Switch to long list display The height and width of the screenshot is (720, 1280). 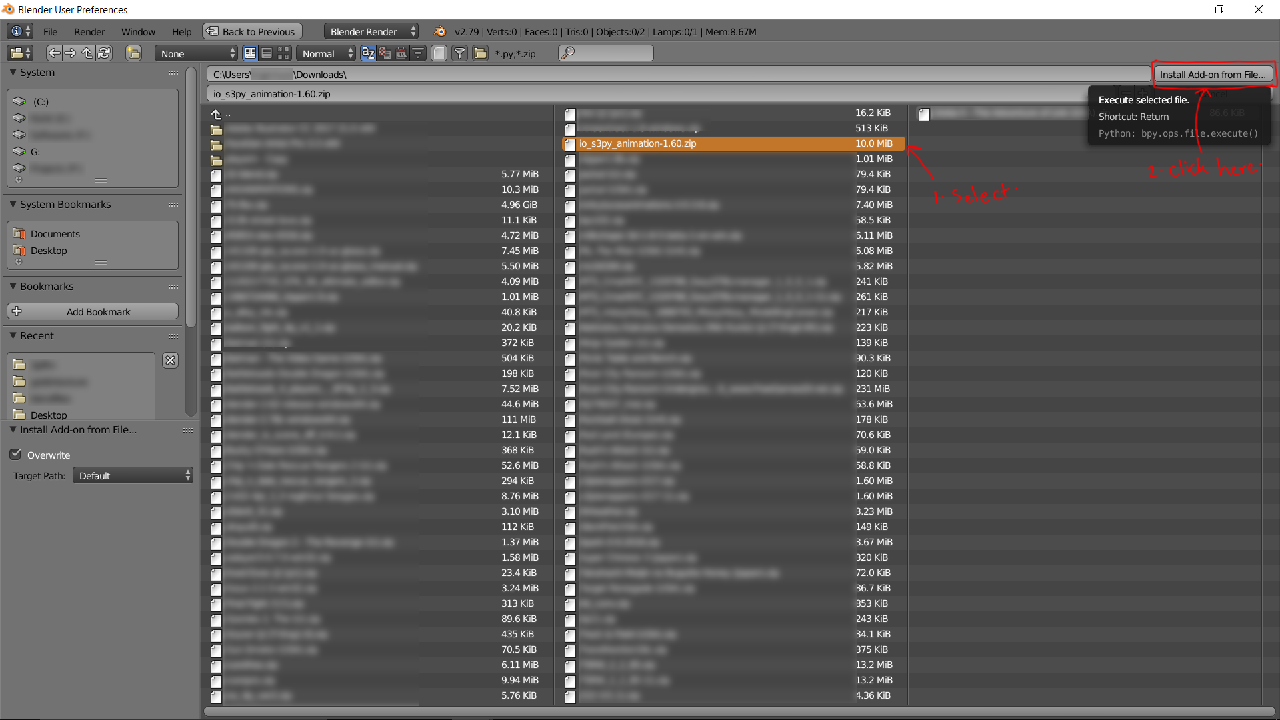(x=265, y=53)
